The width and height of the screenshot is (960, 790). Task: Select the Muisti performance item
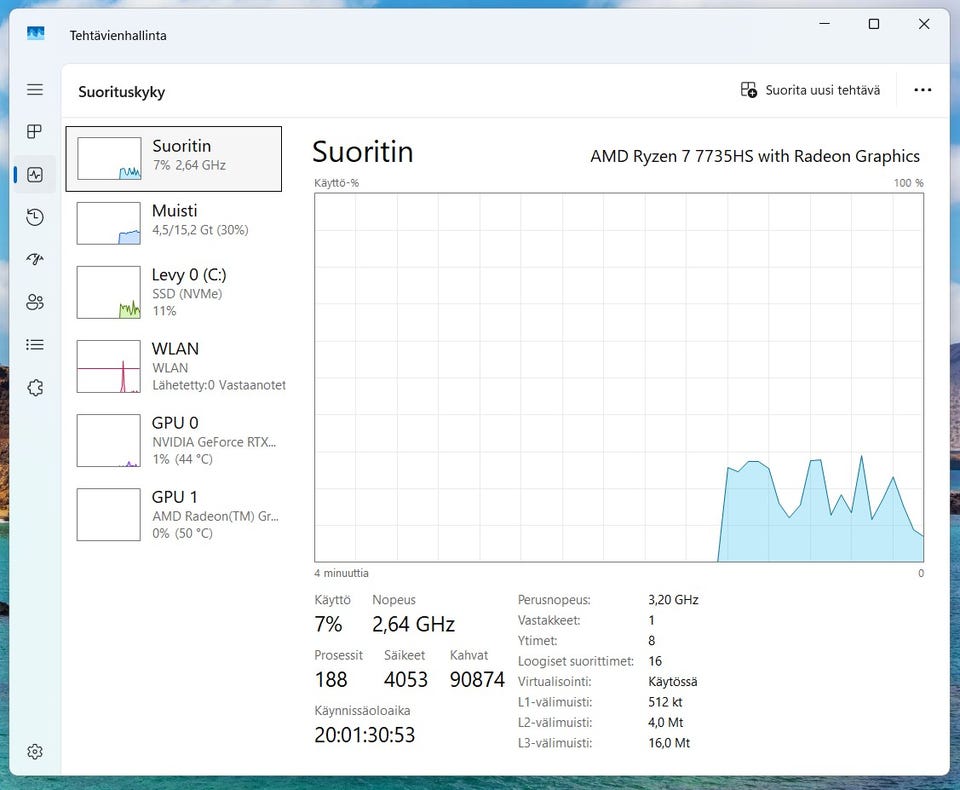pos(174,223)
